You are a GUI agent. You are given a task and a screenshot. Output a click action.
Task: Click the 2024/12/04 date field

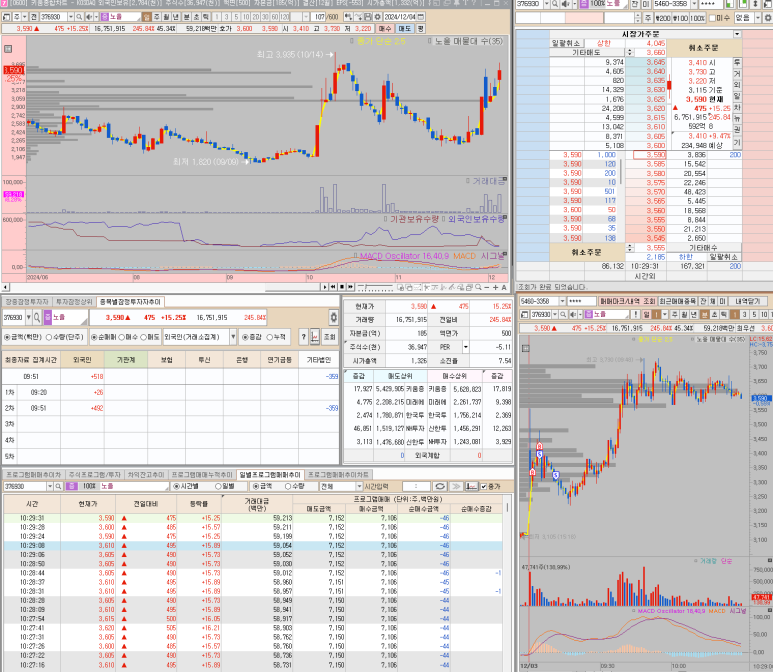tap(399, 17)
